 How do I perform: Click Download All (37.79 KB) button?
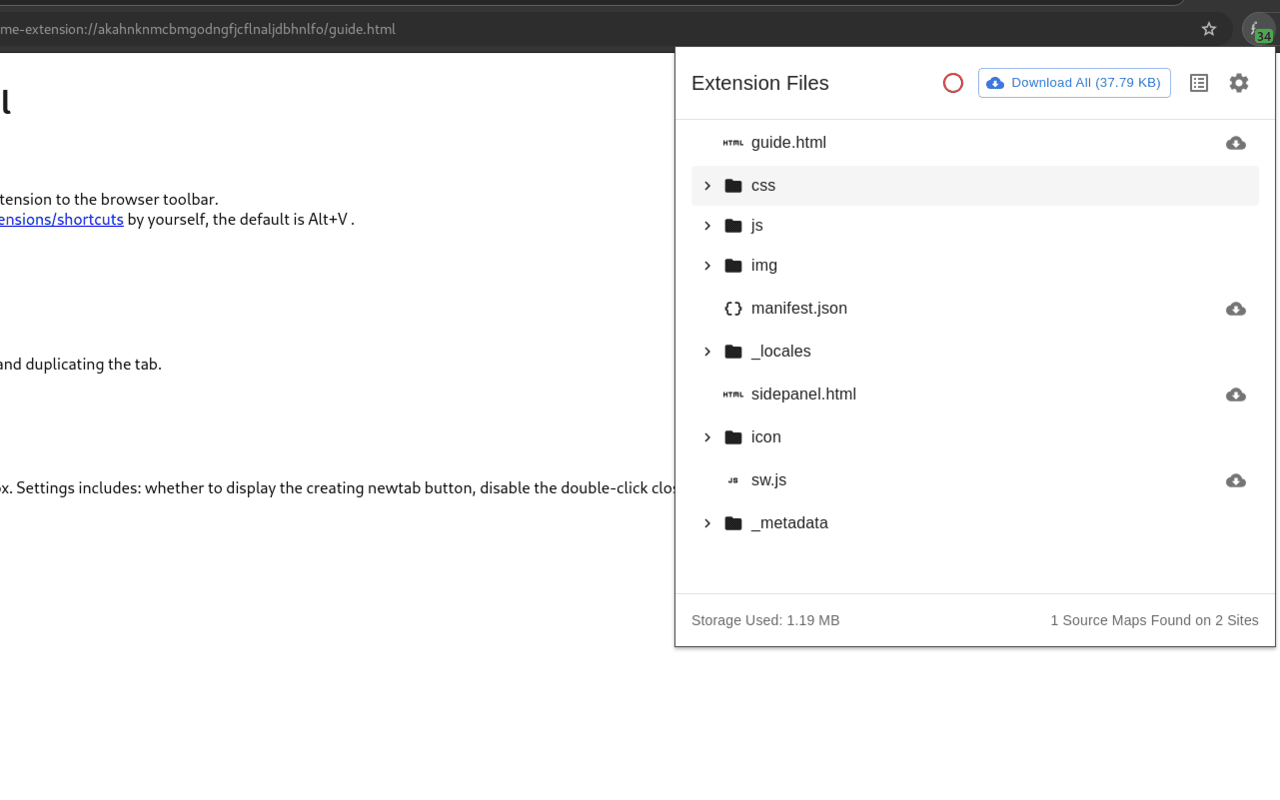pos(1074,83)
